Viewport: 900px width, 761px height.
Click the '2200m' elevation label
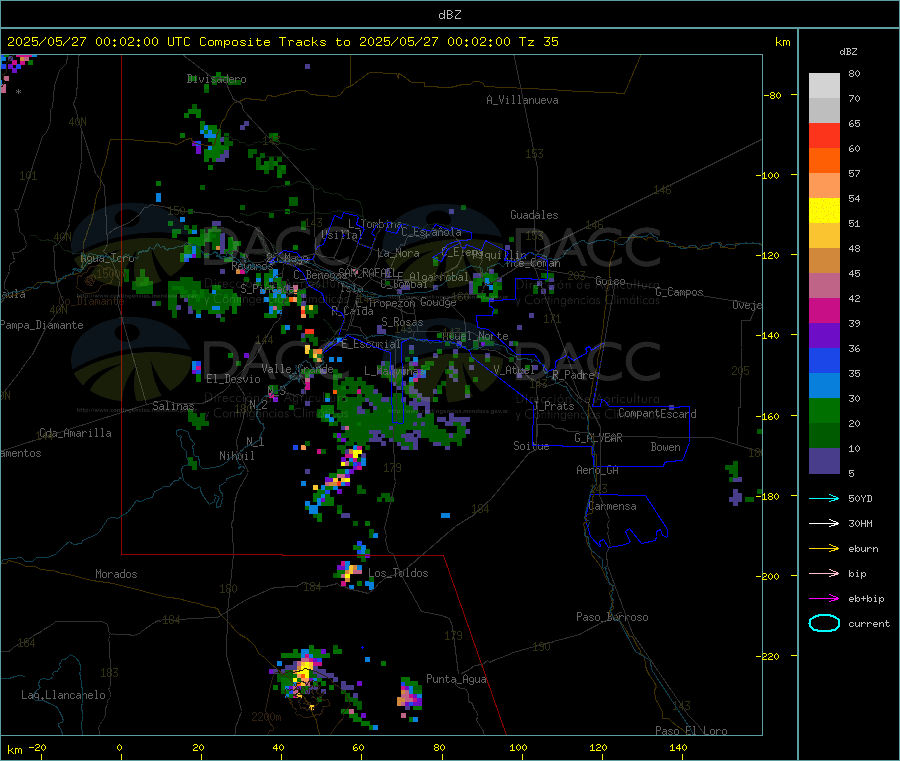(266, 717)
